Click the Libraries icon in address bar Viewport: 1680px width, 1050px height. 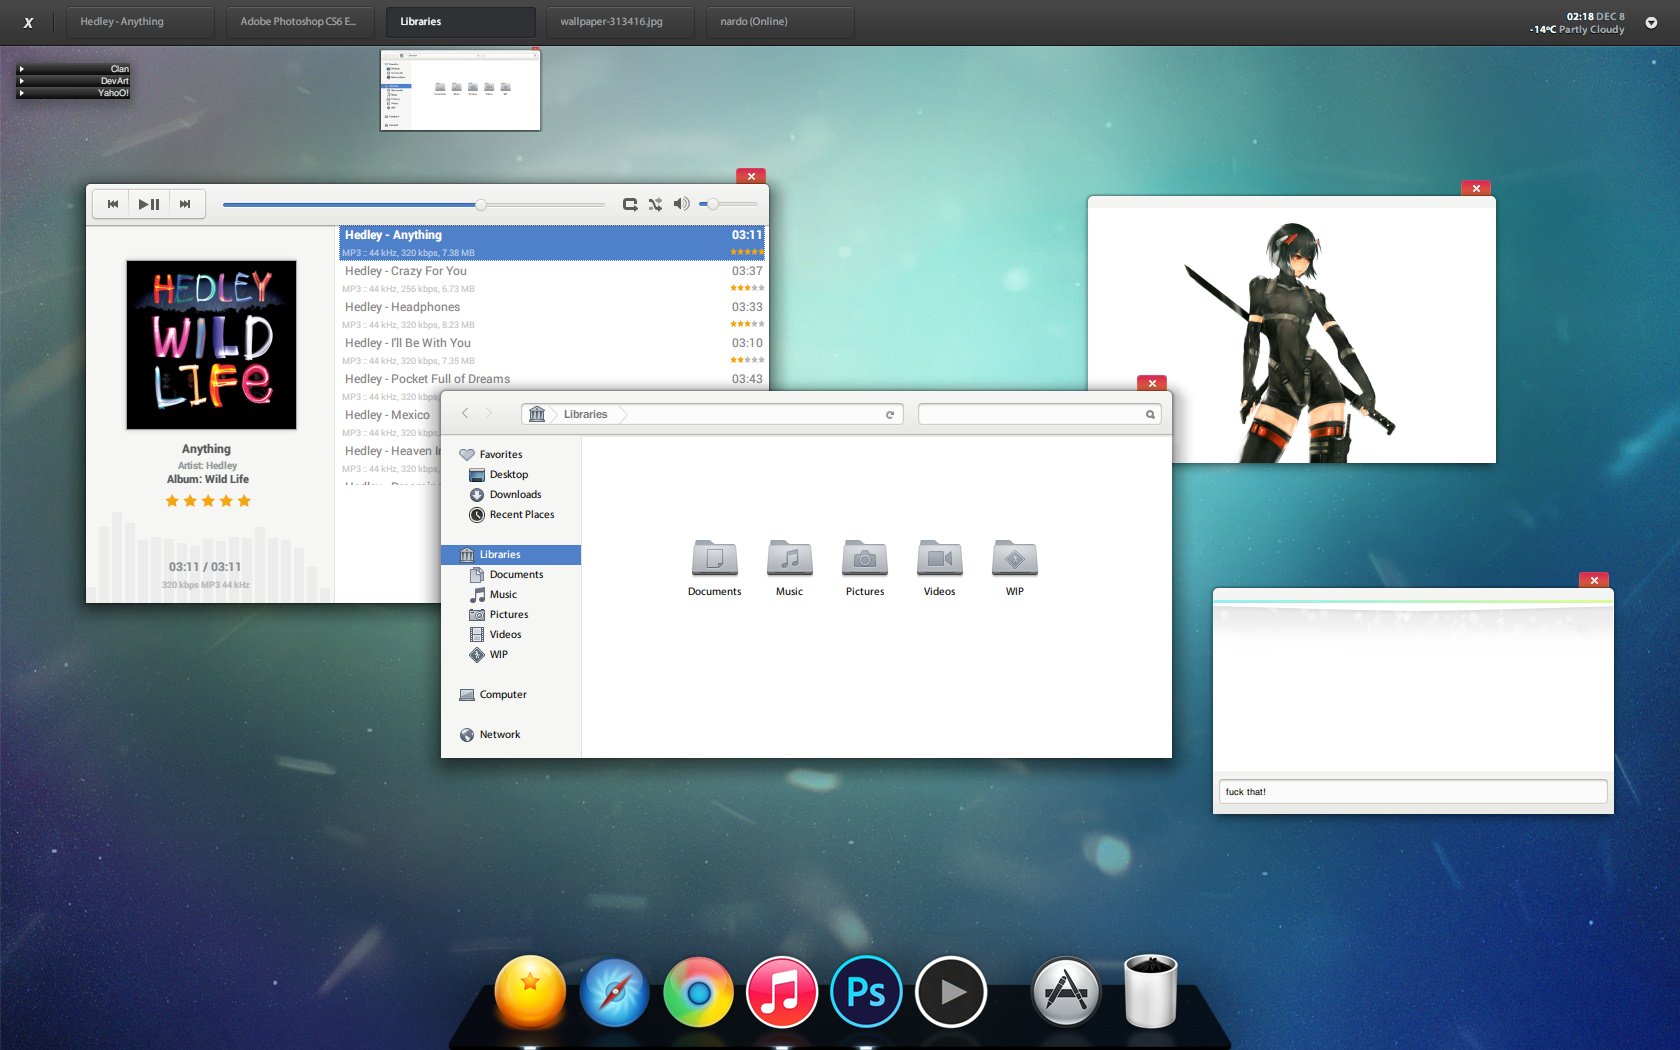[537, 414]
